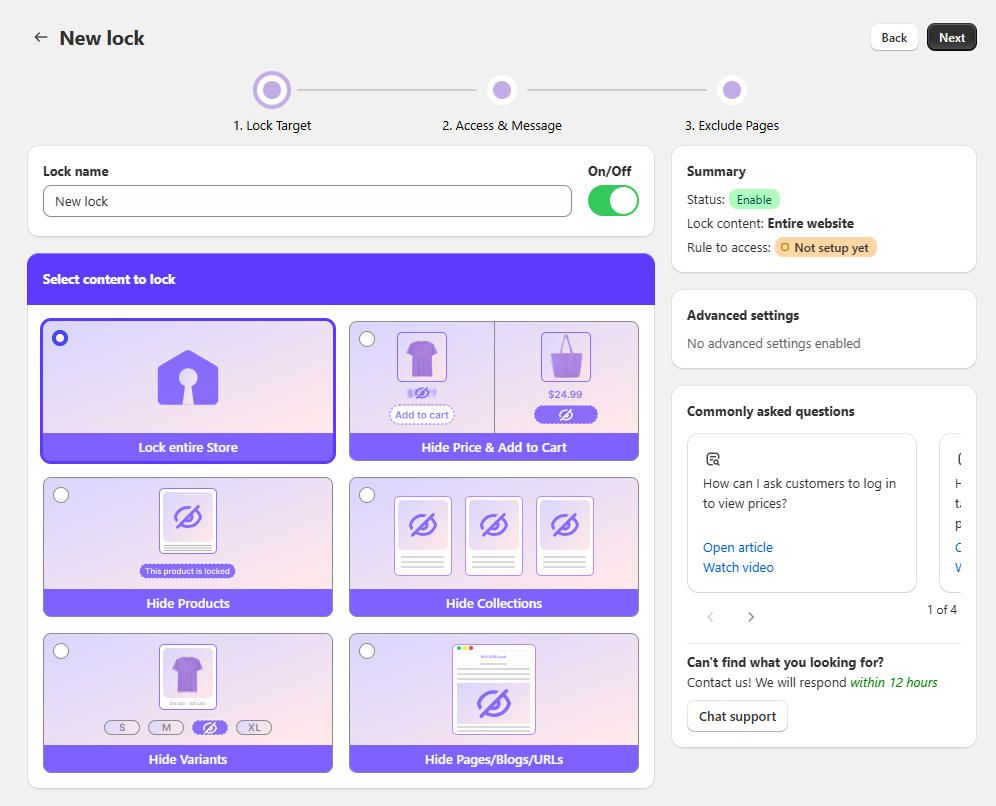Click the back arrow next to New lock title
Screen dimensions: 996x806
(x=40, y=37)
